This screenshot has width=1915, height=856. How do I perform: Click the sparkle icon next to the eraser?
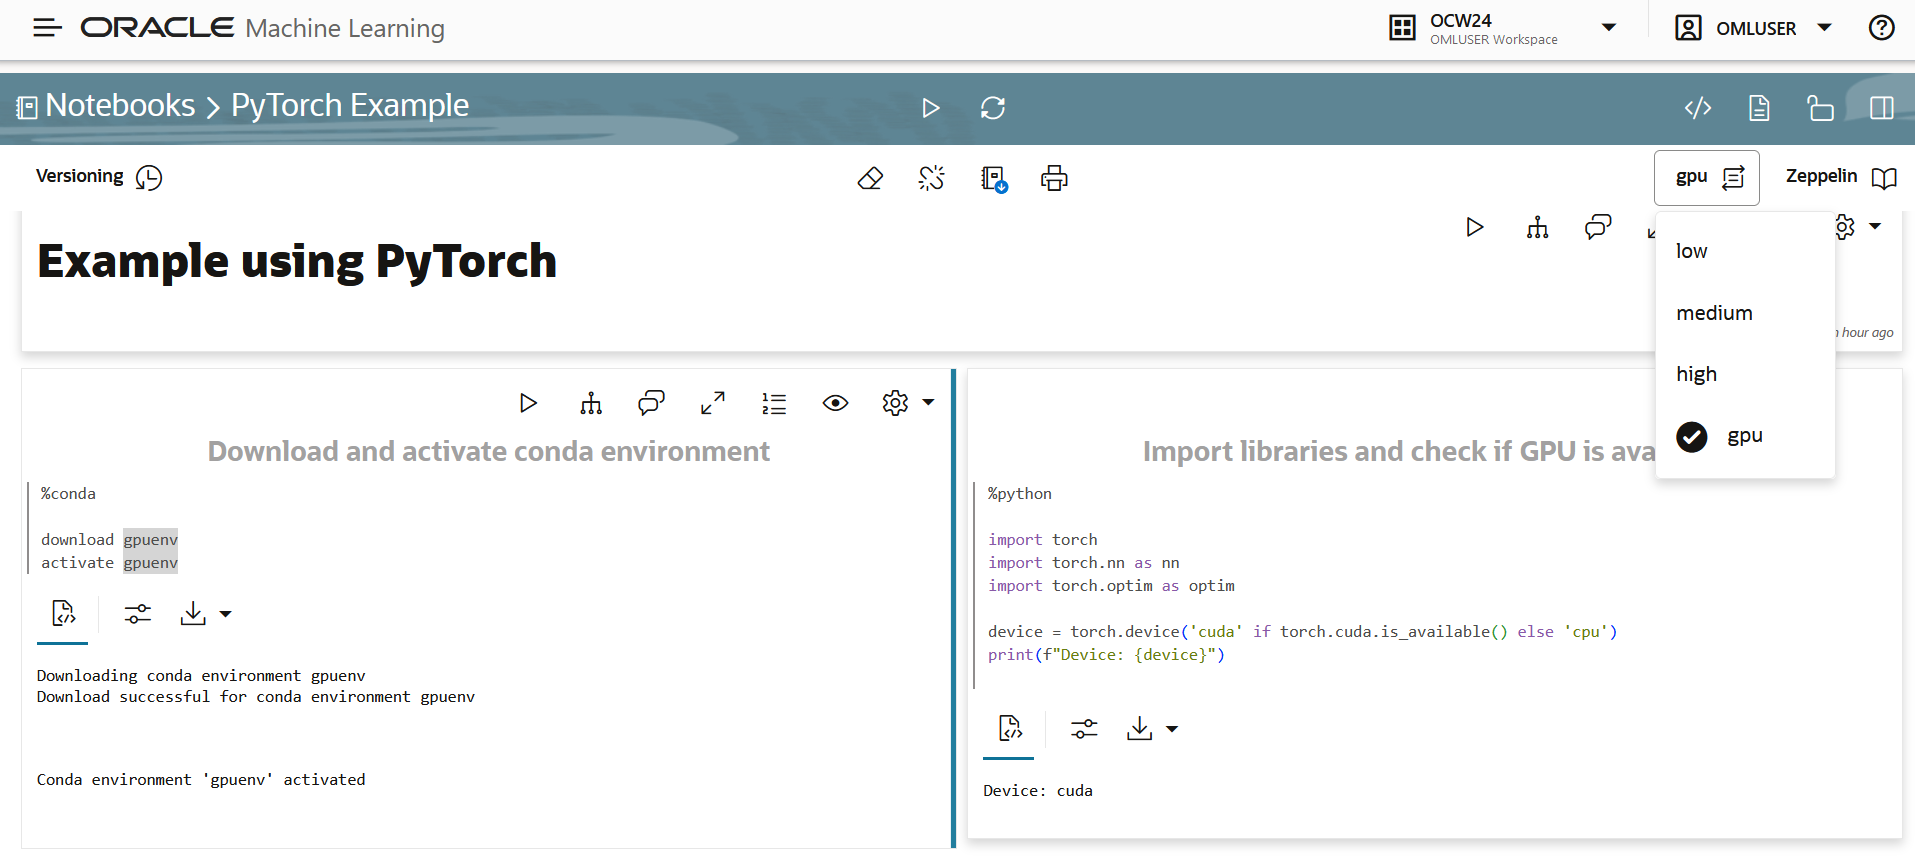coord(931,178)
